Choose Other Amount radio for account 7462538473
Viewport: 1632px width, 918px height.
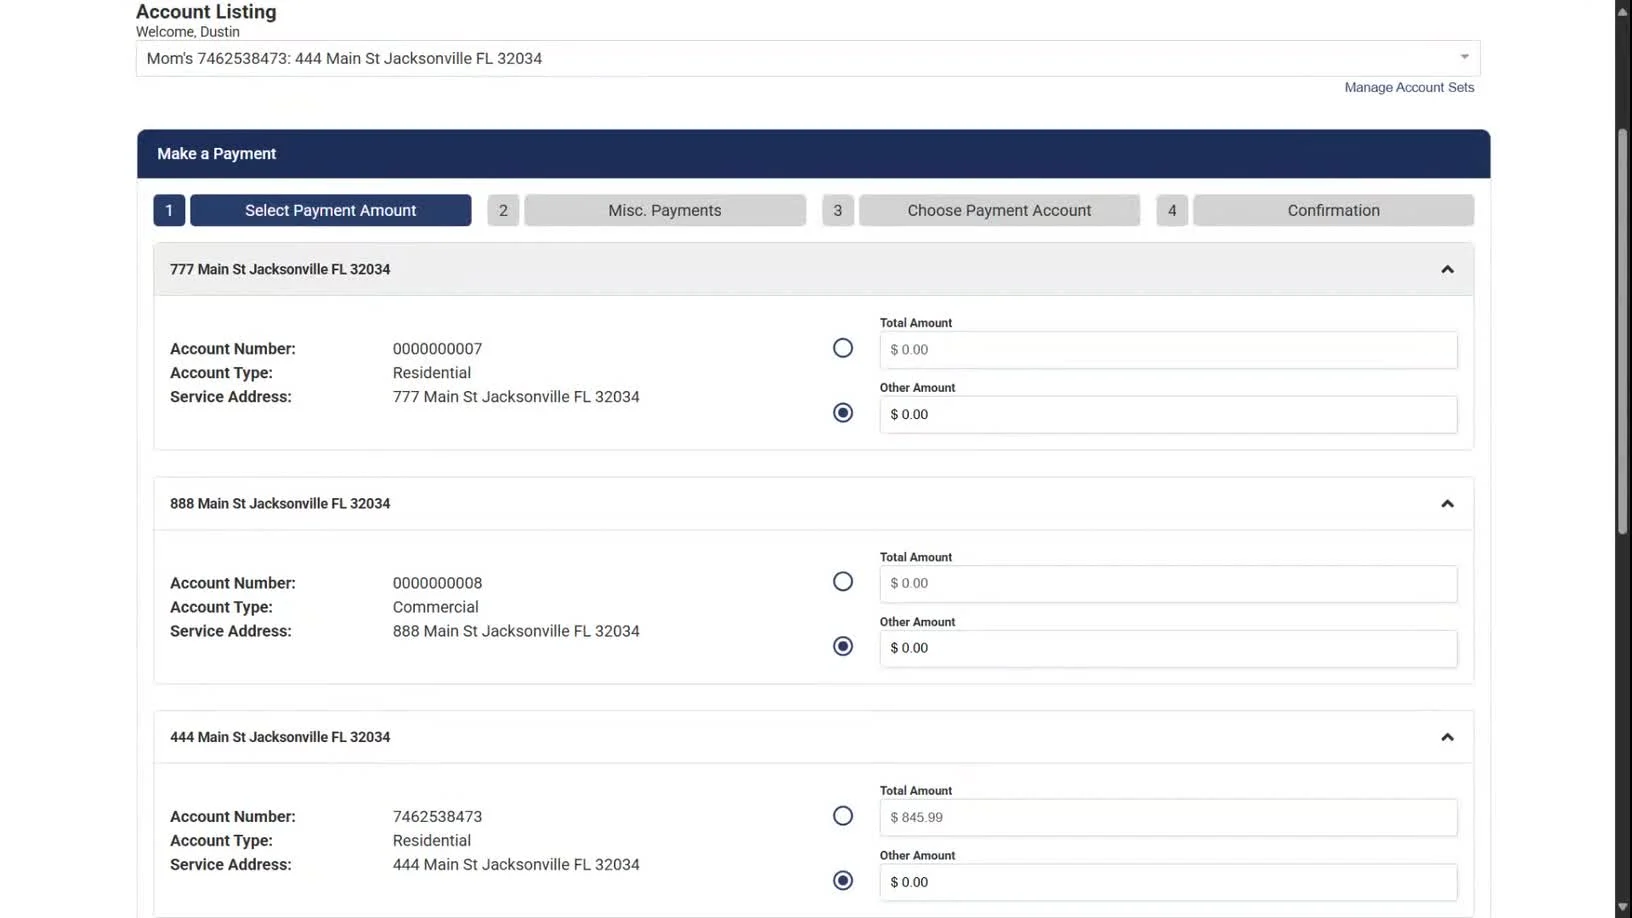coord(843,881)
